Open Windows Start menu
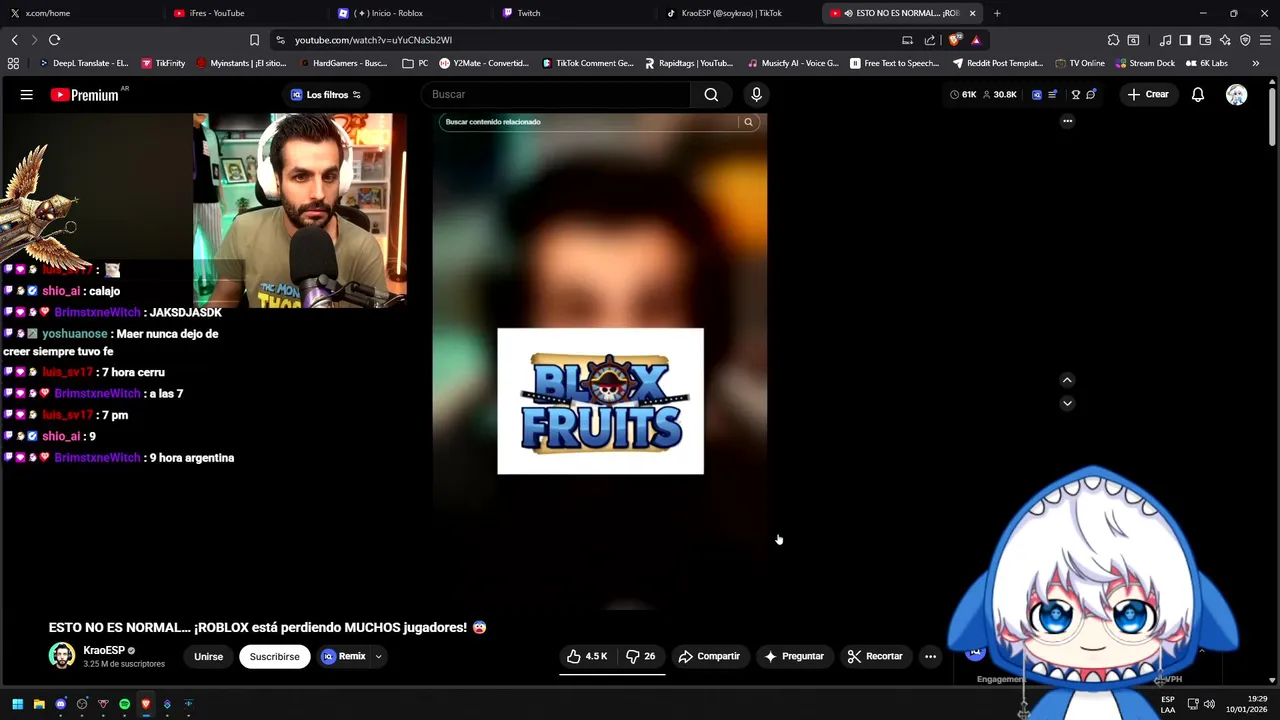This screenshot has width=1280, height=720. tap(17, 704)
